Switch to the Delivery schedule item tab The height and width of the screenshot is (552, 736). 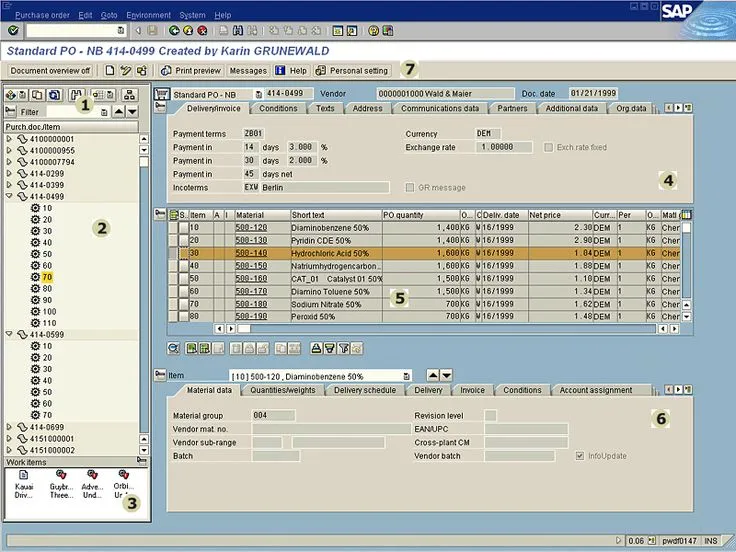pos(365,390)
